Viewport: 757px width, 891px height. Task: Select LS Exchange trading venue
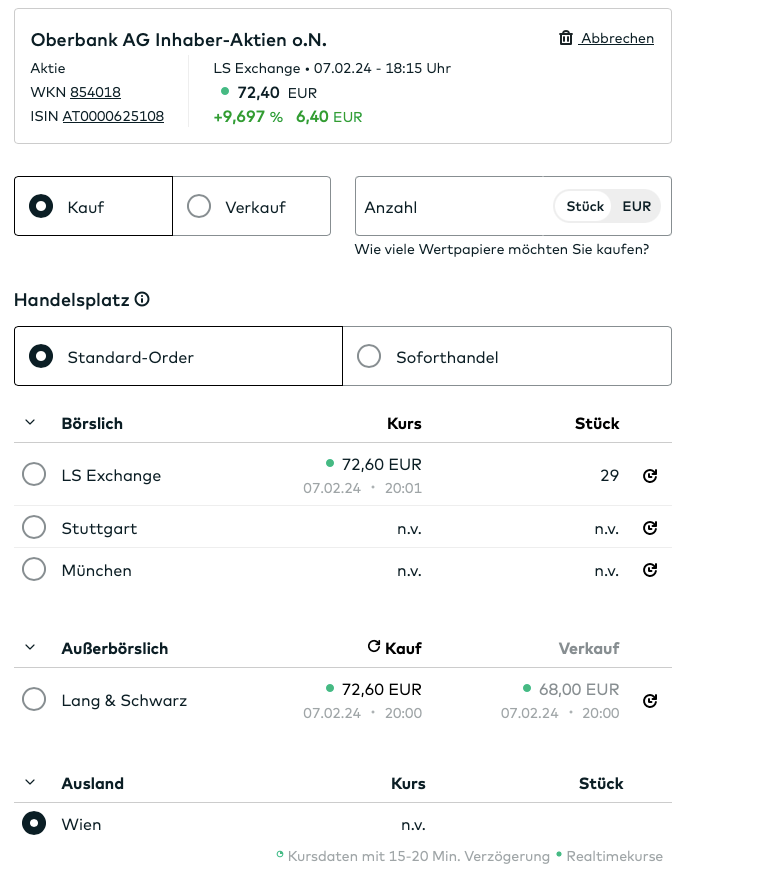pyautogui.click(x=34, y=475)
